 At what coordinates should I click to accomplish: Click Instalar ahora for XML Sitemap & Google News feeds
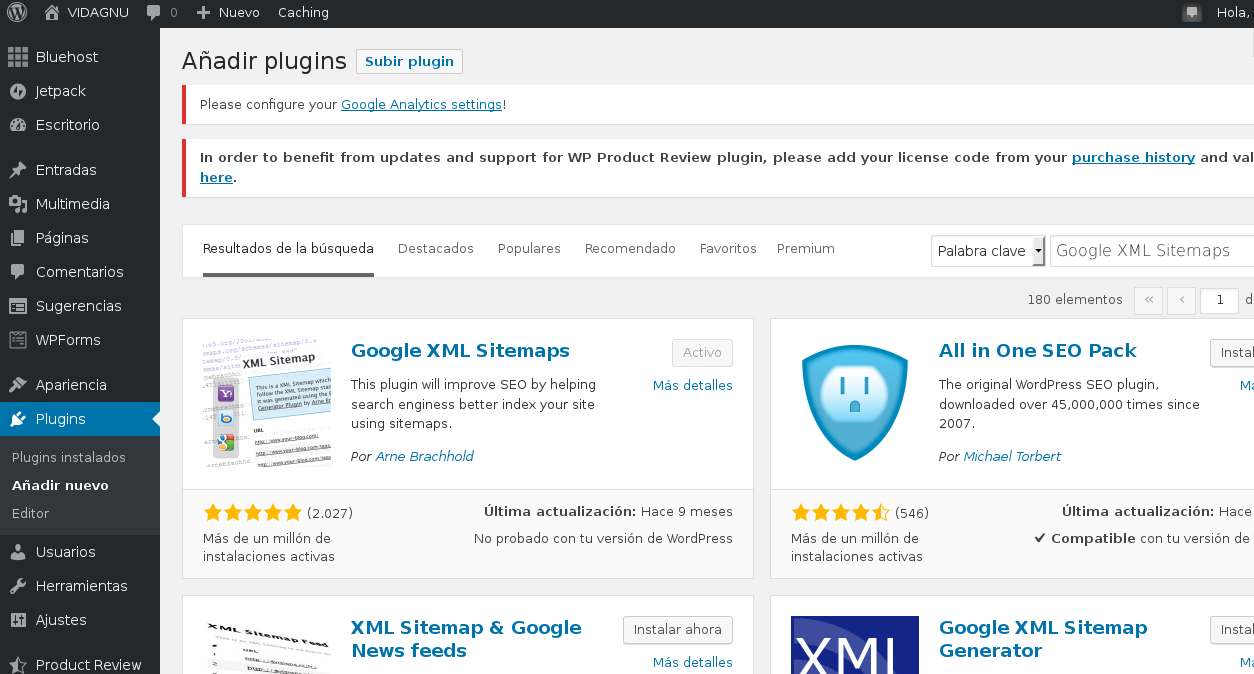pyautogui.click(x=678, y=630)
